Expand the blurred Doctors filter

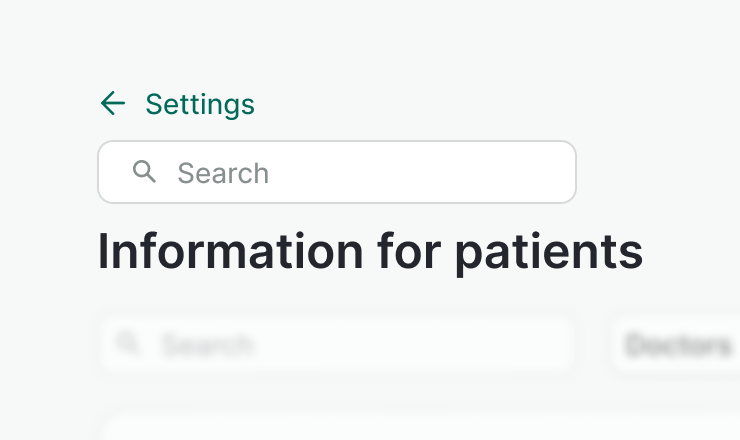(x=678, y=346)
